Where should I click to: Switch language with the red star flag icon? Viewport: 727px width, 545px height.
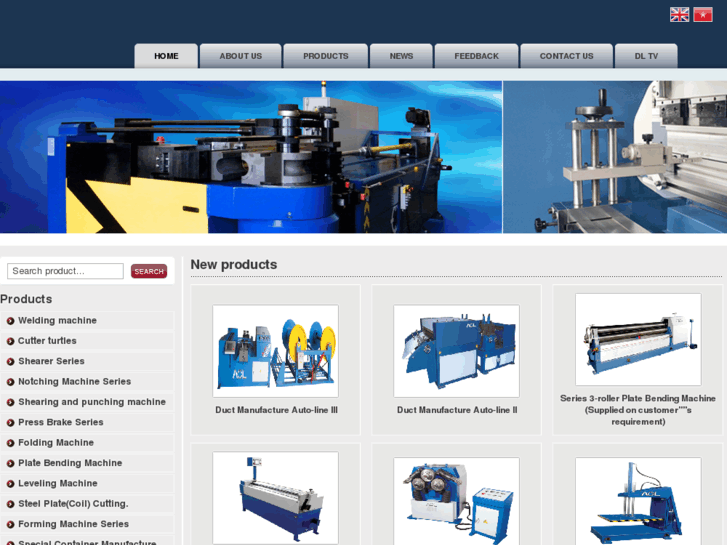(702, 15)
